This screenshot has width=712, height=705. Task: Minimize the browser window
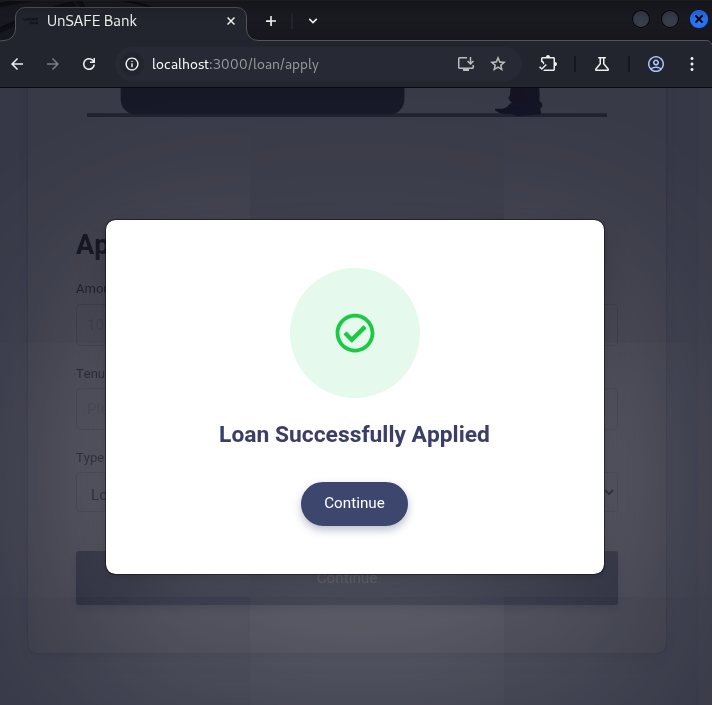coord(641,19)
